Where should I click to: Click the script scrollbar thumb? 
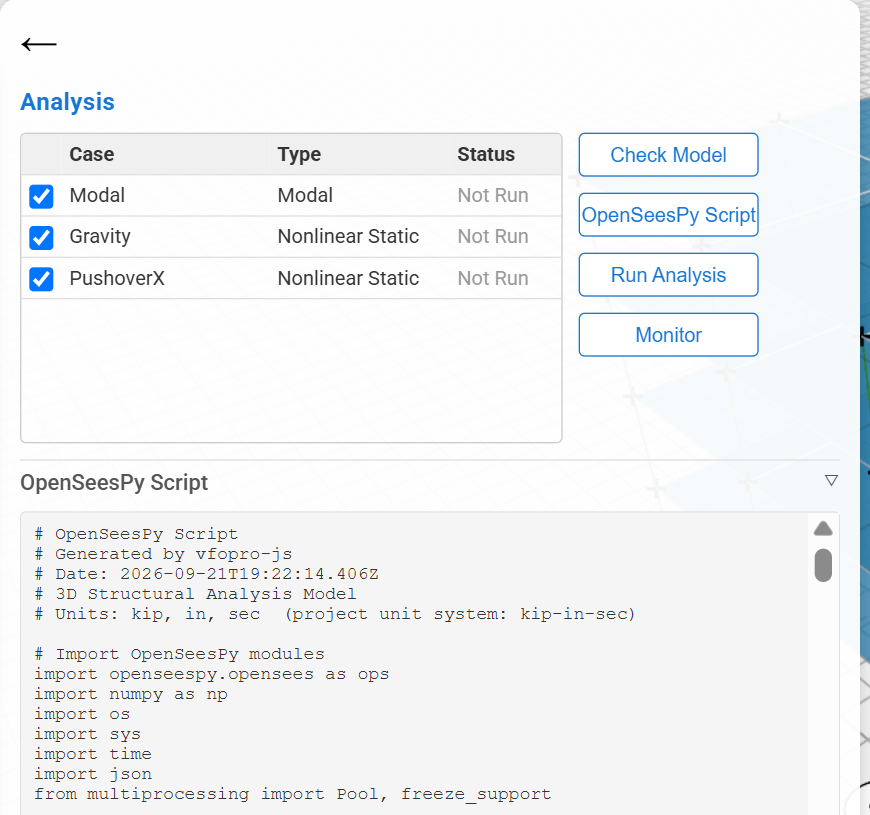tap(823, 565)
